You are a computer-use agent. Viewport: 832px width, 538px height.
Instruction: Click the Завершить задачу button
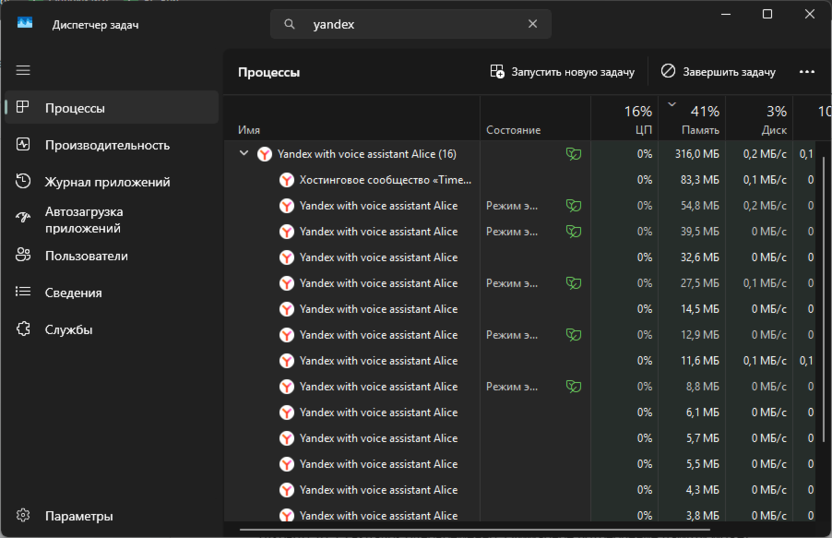point(718,72)
